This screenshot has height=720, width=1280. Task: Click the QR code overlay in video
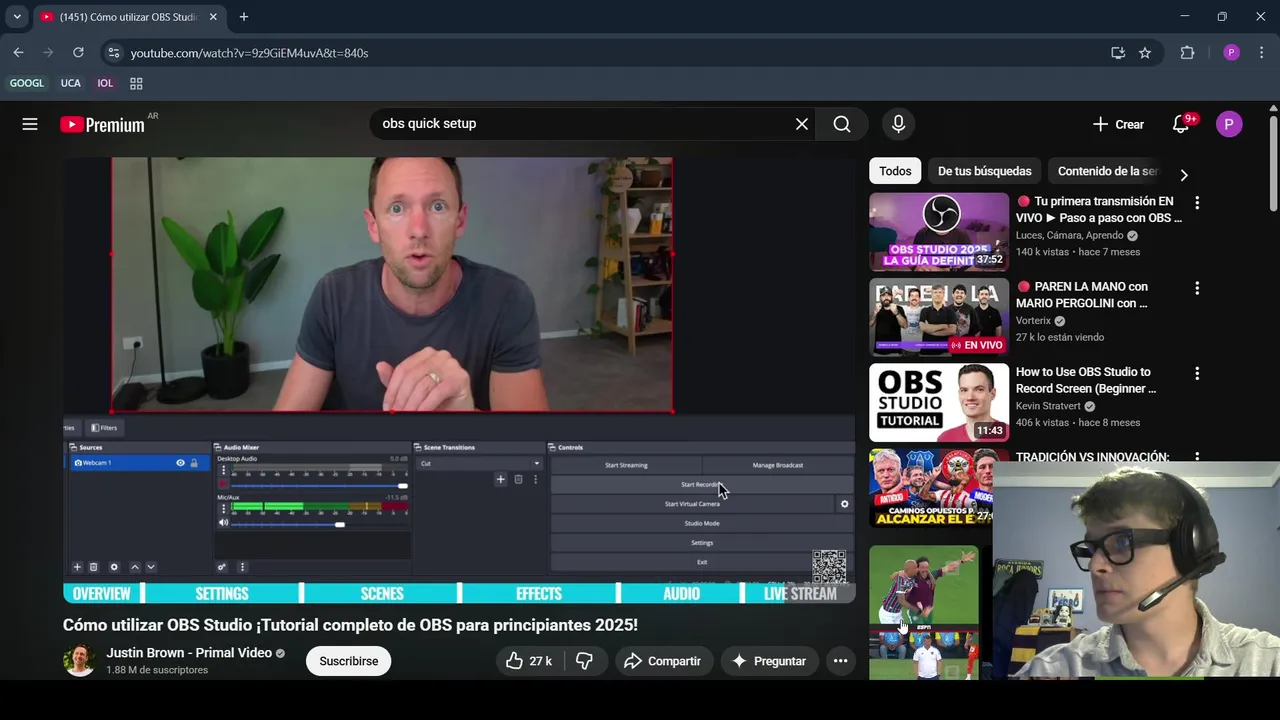tap(829, 567)
